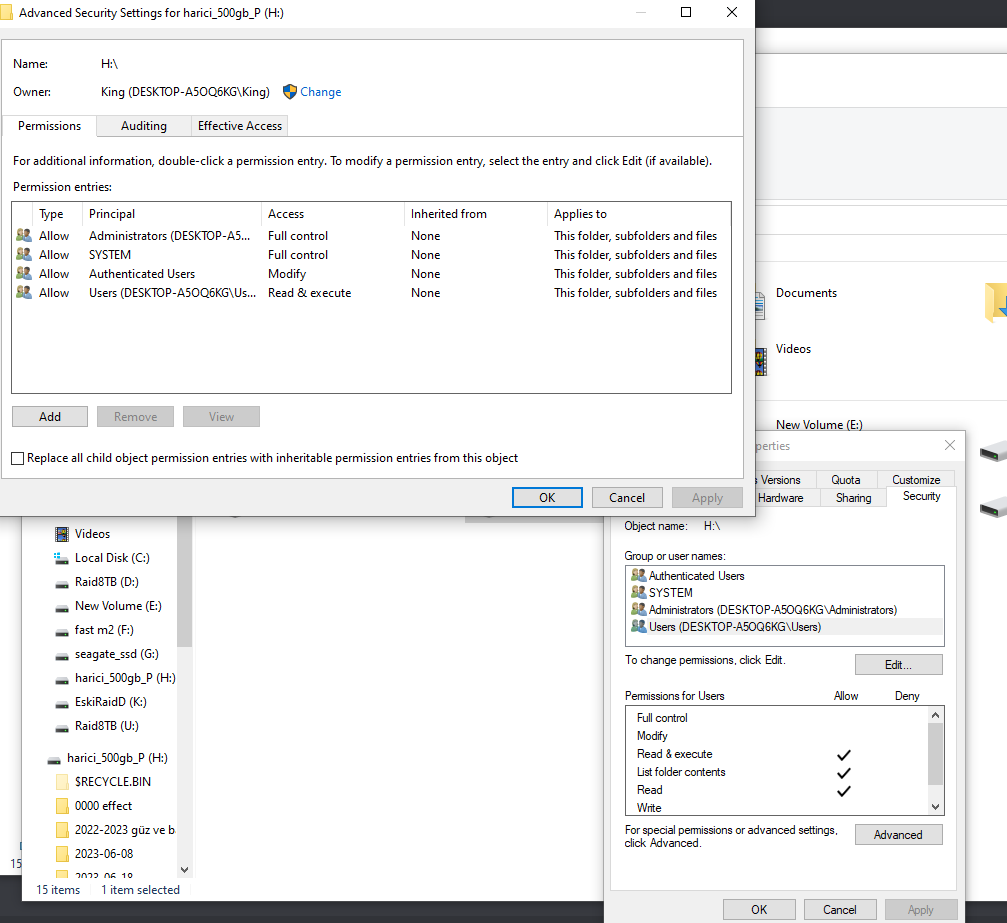
Task: Click the 0000 effect folder icon
Action: pyautogui.click(x=62, y=805)
